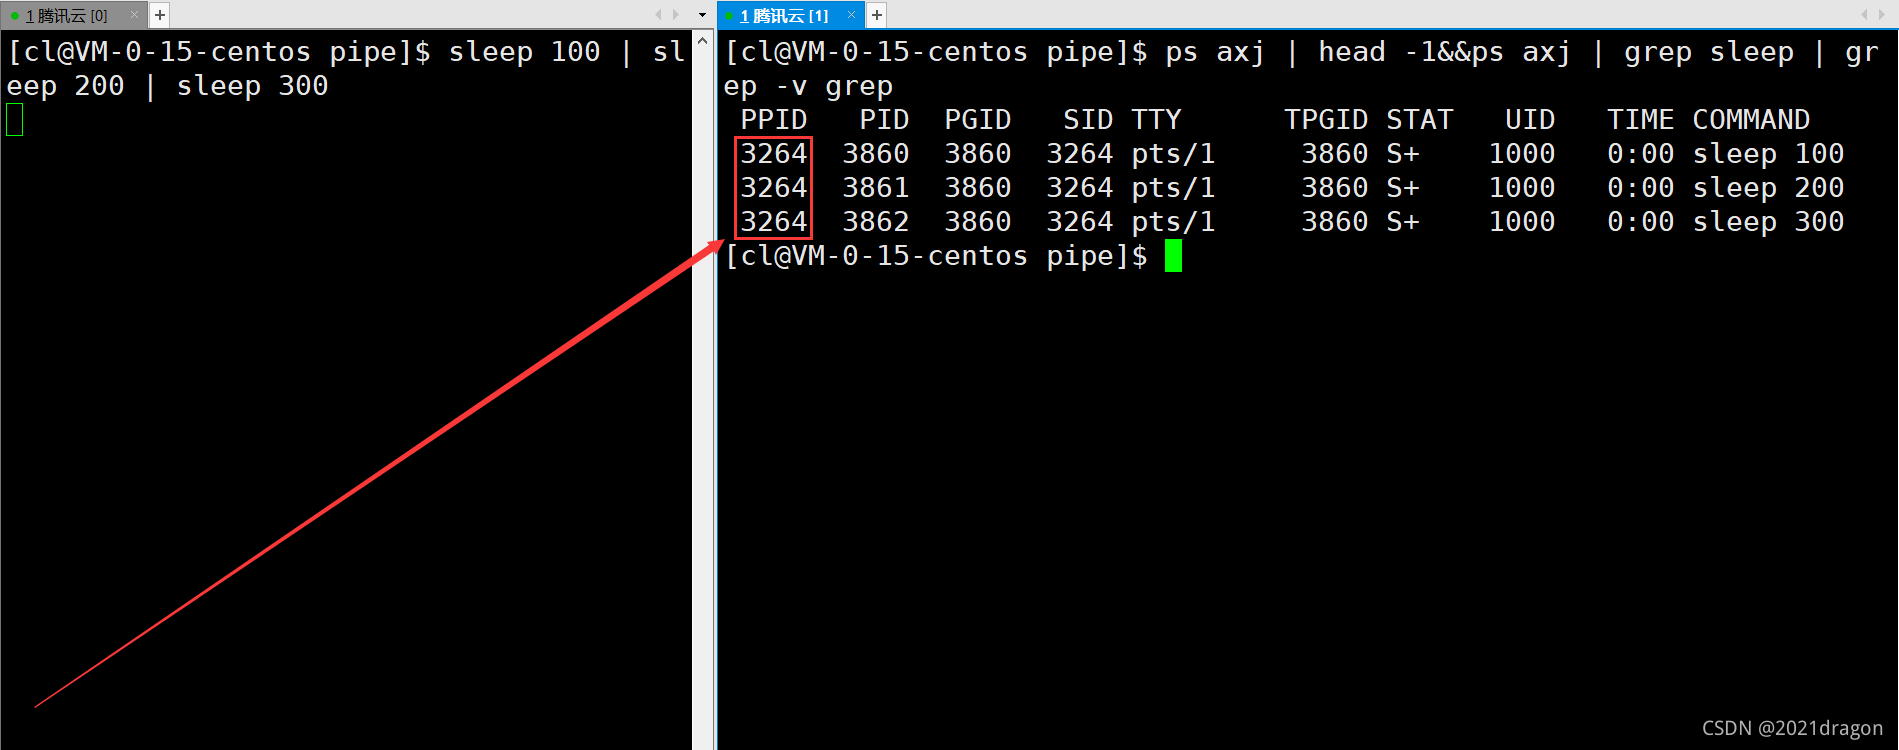
Task: Click the 'sleep 300' command entry
Action: [x=1767, y=222]
